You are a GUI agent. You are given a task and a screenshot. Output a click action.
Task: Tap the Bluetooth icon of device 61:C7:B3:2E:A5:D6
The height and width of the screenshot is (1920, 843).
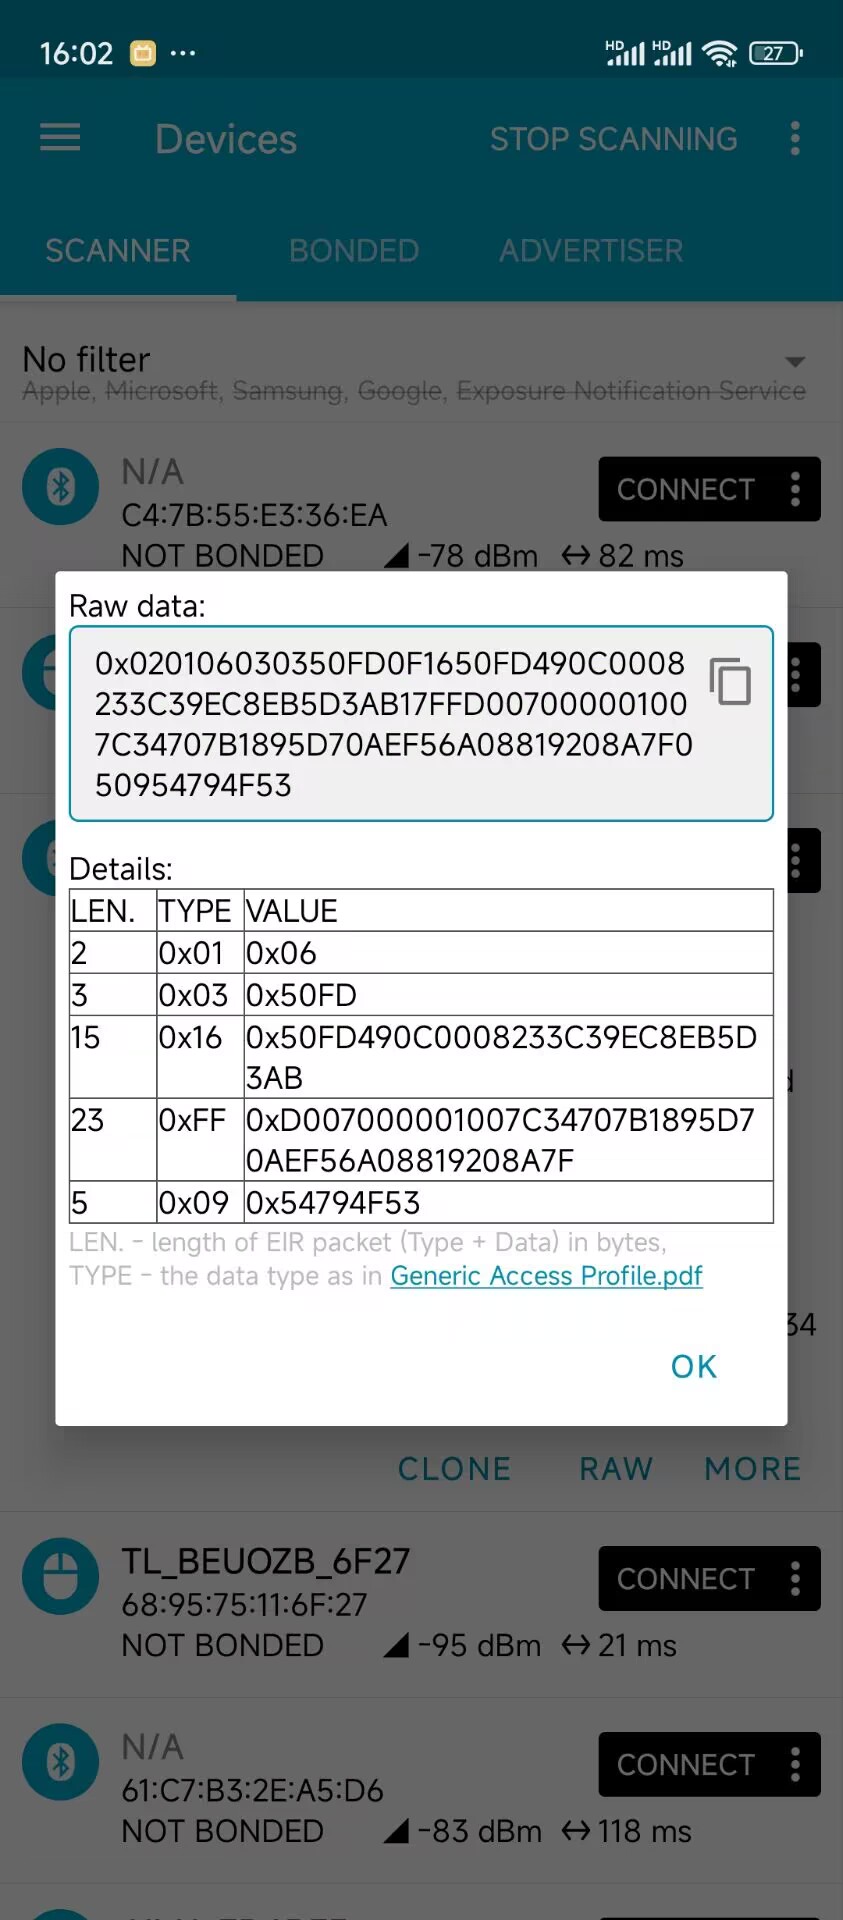(x=61, y=1762)
